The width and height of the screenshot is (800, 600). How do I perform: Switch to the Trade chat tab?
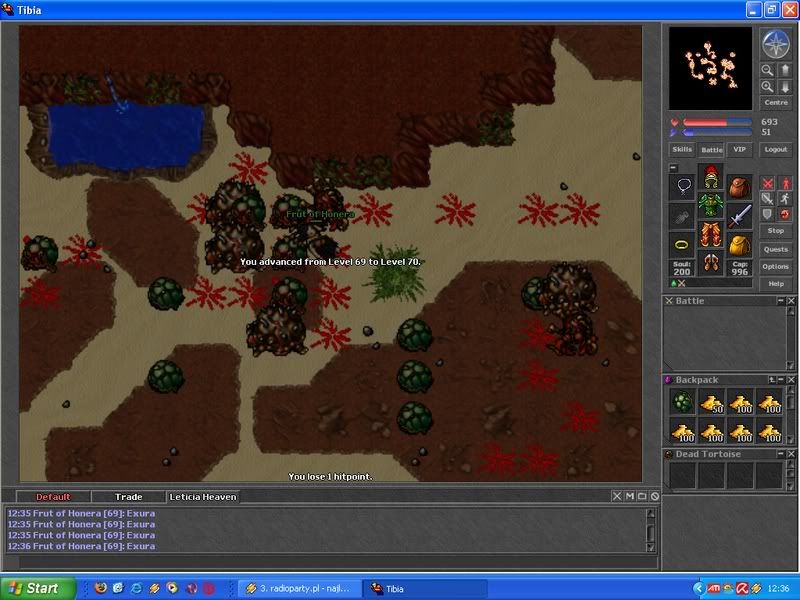coord(129,497)
